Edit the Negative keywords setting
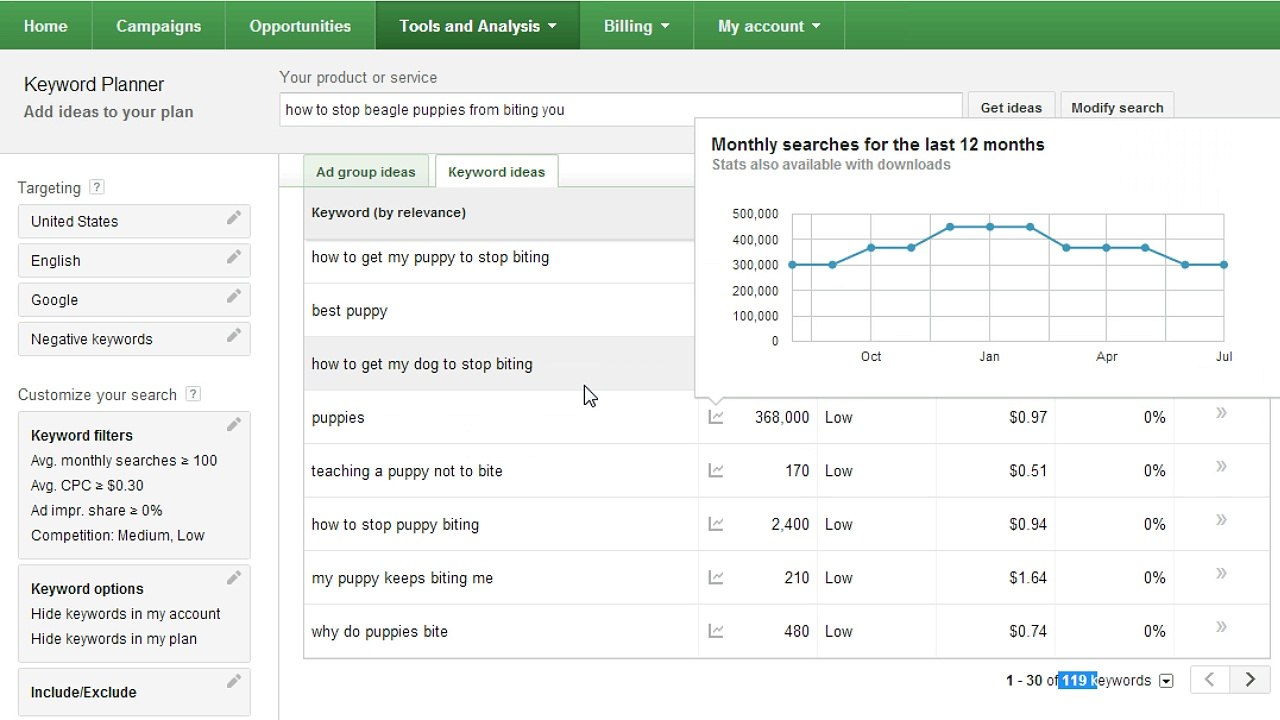This screenshot has height=720, width=1280. (x=233, y=335)
